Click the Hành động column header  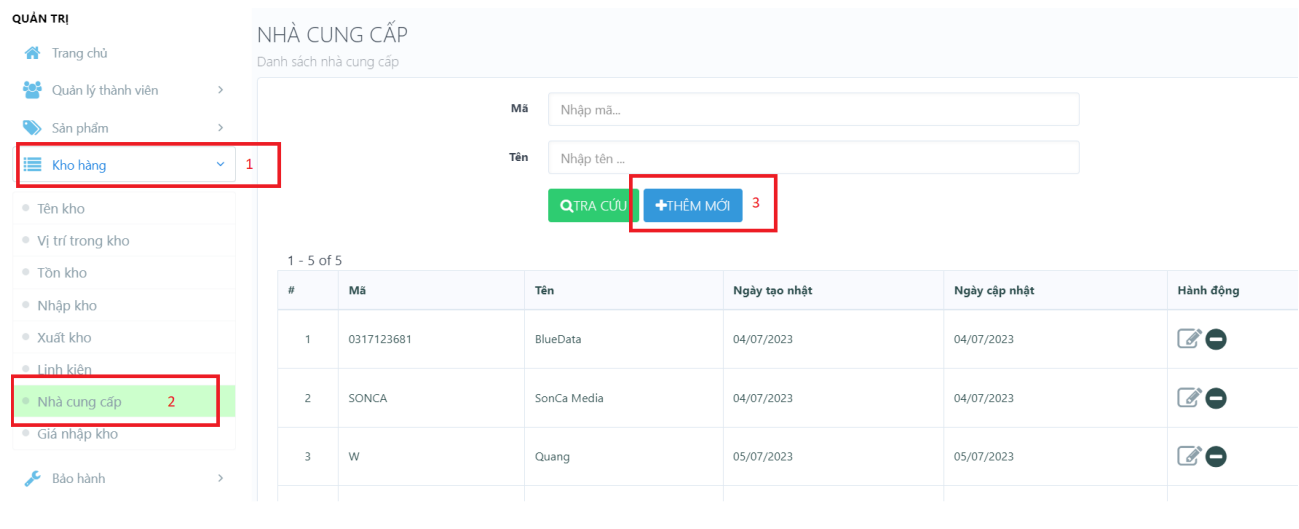[x=1208, y=290]
